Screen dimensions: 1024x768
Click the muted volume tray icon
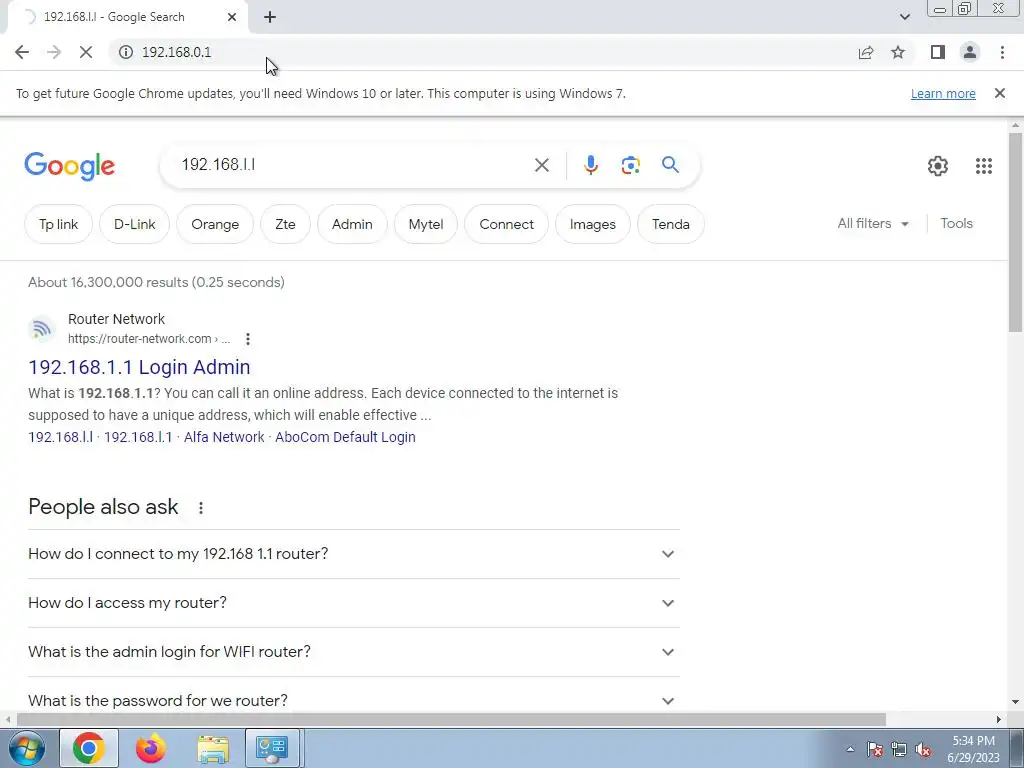click(x=923, y=749)
